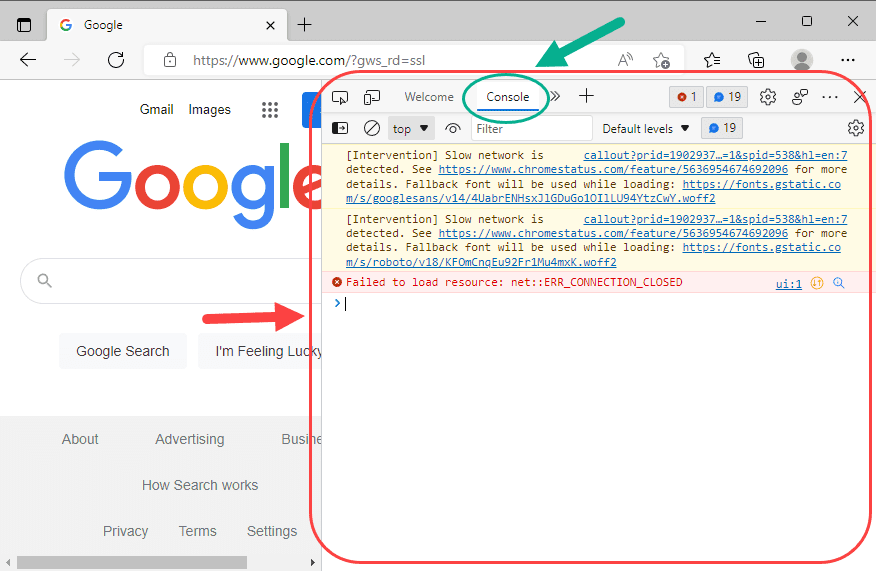
Task: Open the top JavaScript context dropdown
Action: coord(410,129)
